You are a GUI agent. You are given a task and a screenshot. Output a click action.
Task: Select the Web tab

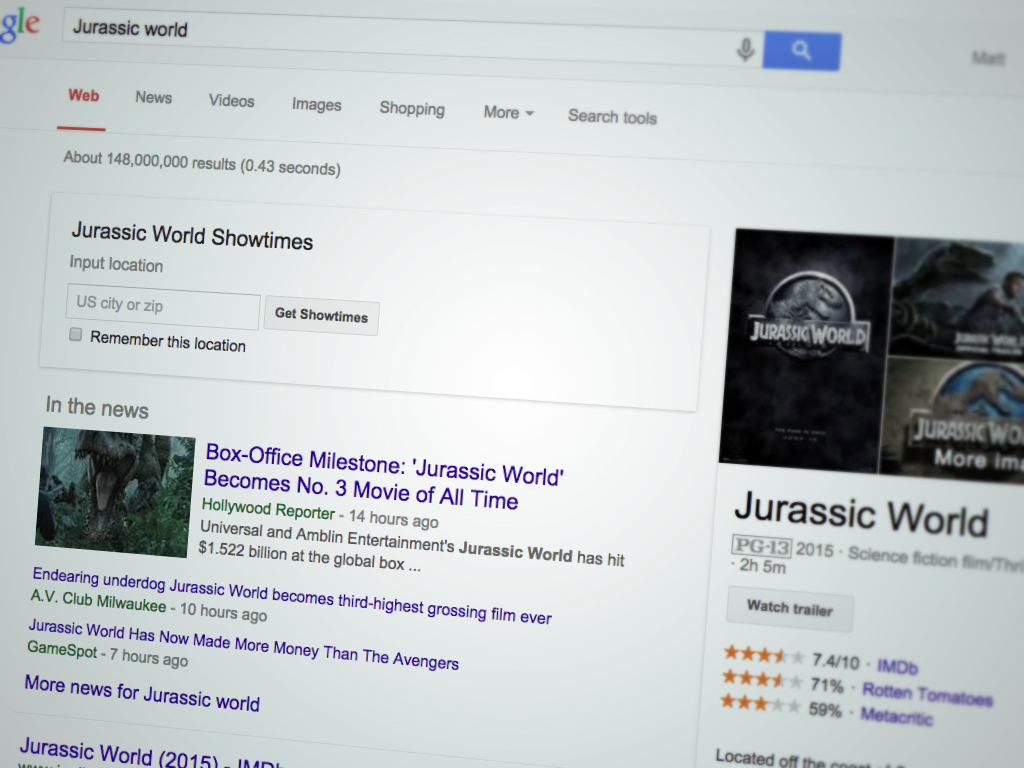(x=84, y=96)
